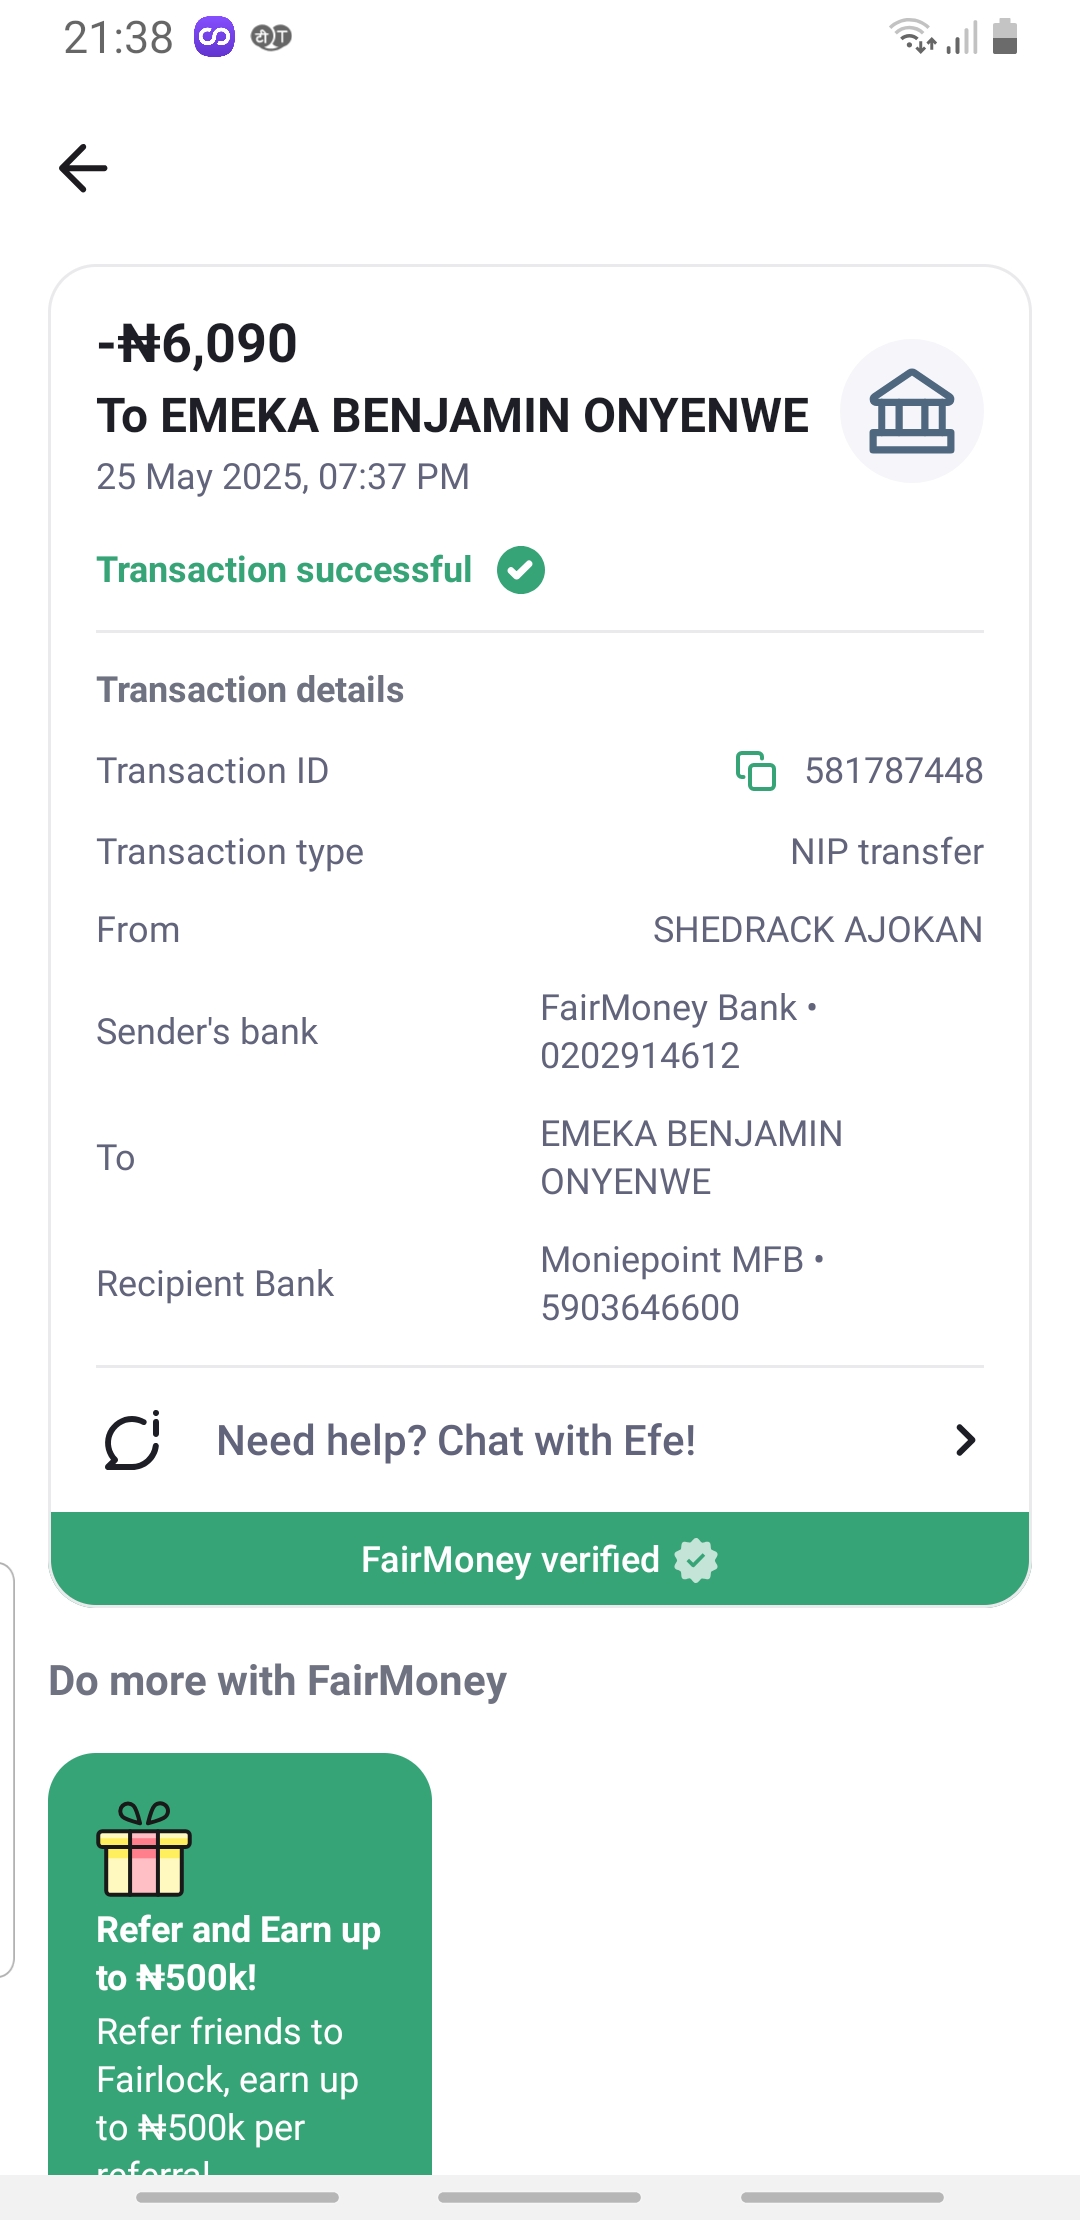Tap the green transaction successful checkmark
This screenshot has width=1080, height=2220.
(521, 570)
